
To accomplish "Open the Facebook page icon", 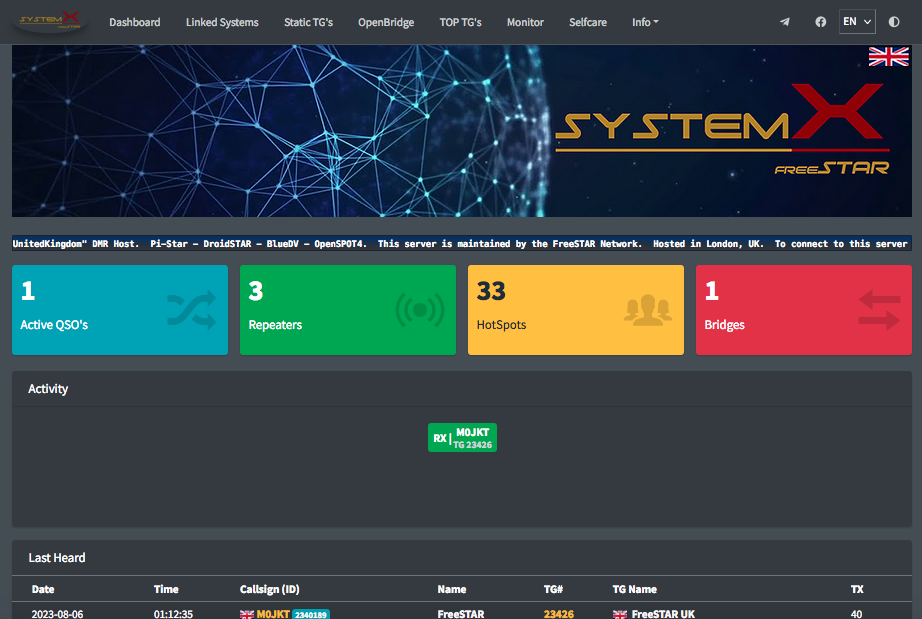I will coord(820,22).
